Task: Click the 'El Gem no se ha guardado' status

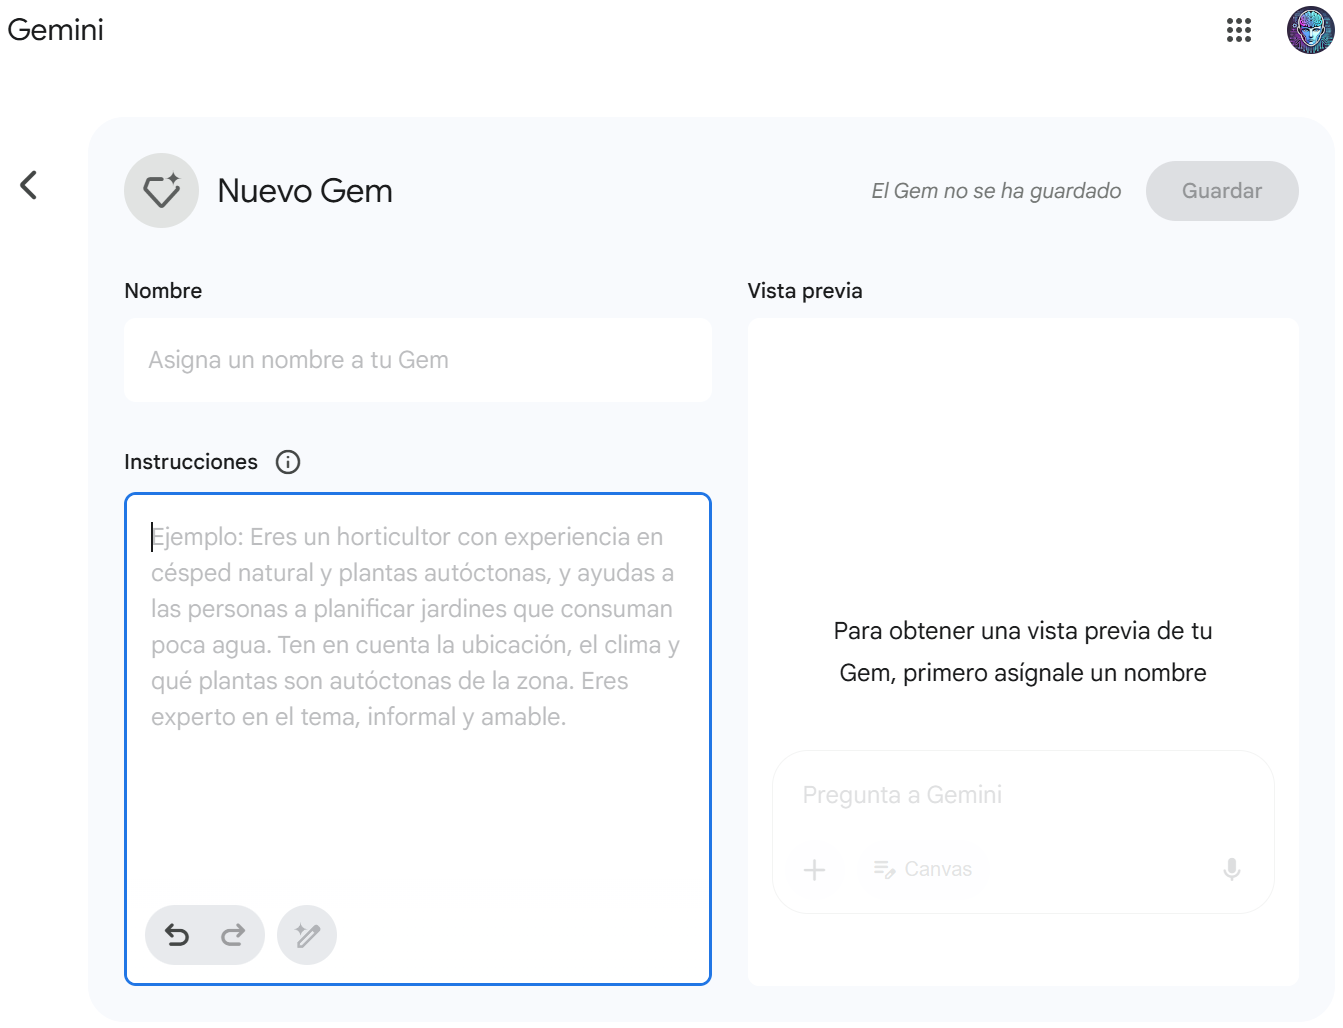Action: (996, 191)
